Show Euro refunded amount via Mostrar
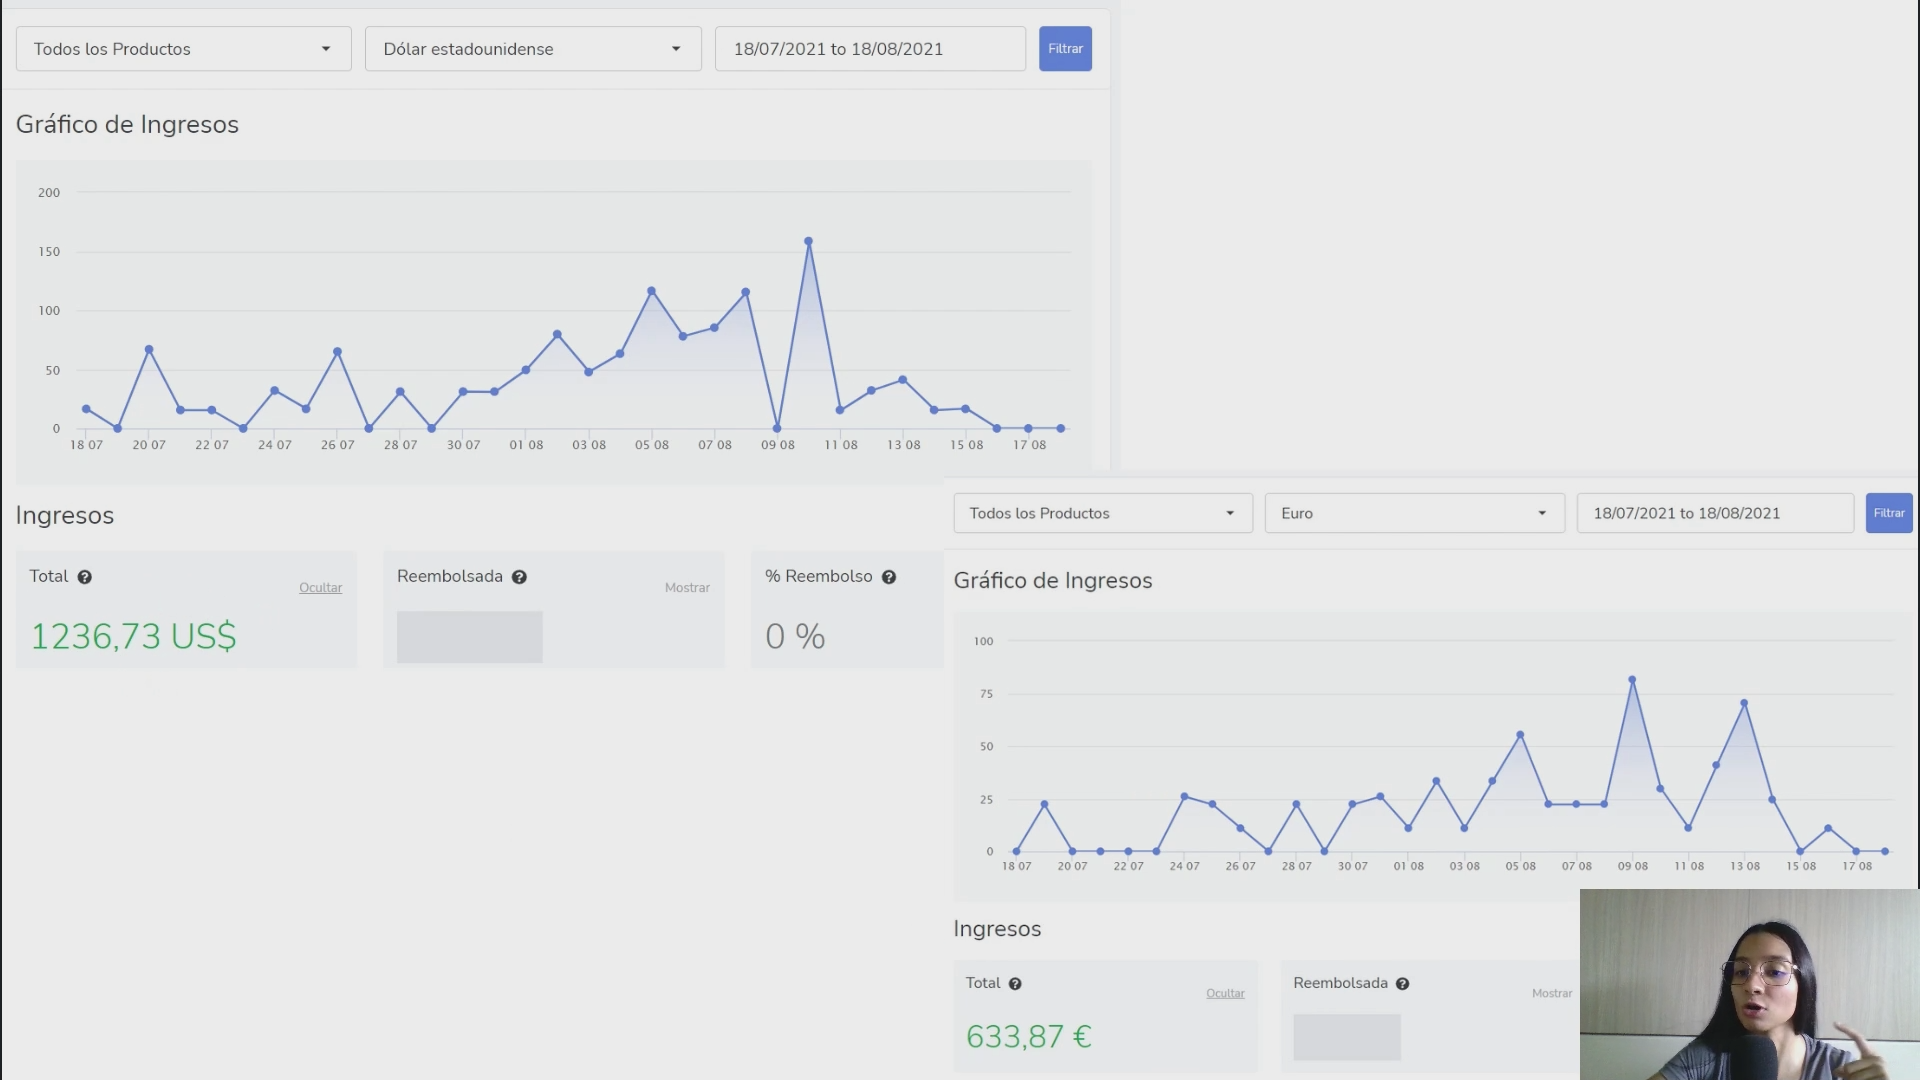 tap(1551, 994)
